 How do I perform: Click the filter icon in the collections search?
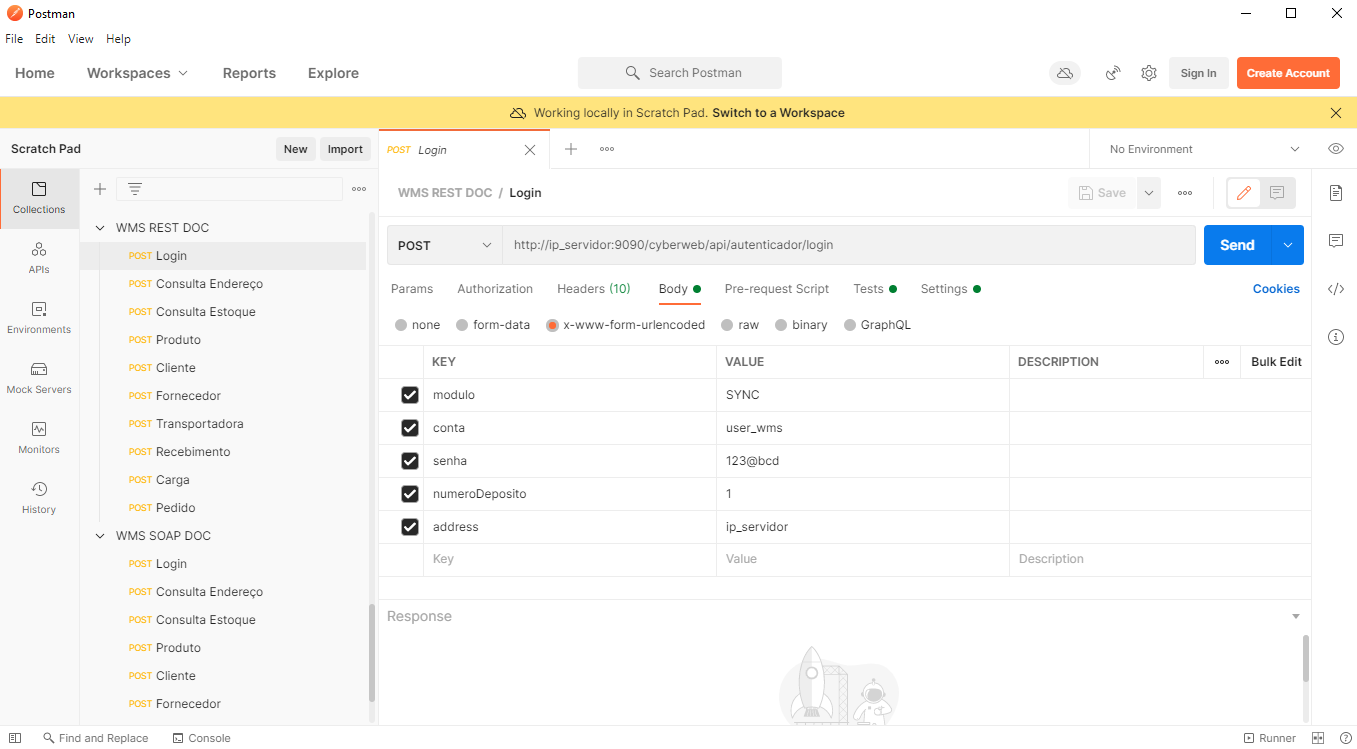point(135,189)
